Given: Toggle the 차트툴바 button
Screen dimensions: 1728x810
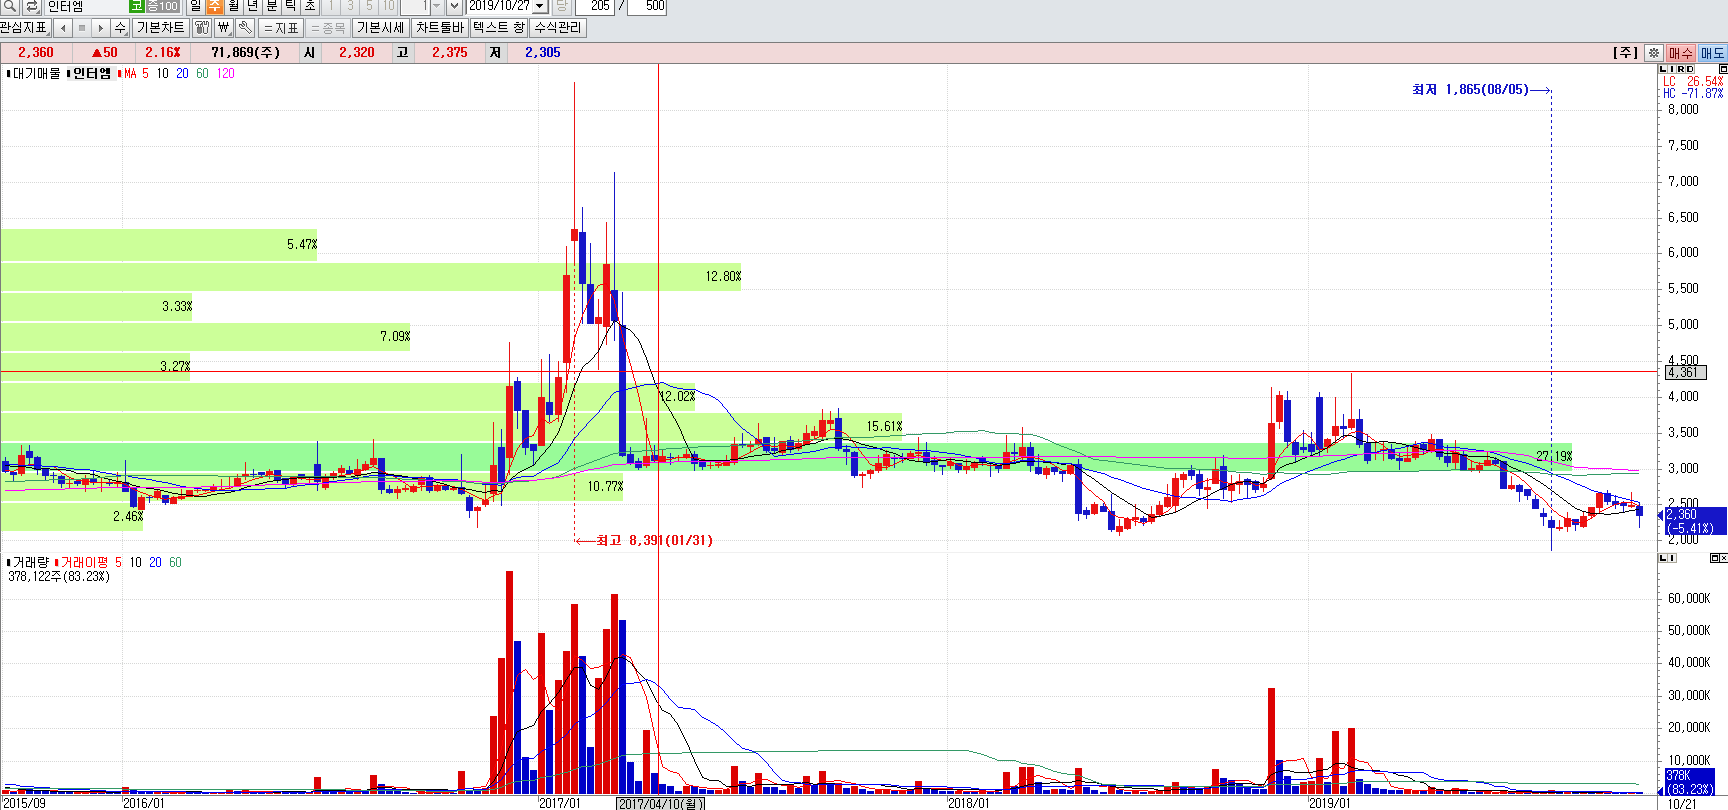Looking at the screenshot, I should (x=440, y=28).
